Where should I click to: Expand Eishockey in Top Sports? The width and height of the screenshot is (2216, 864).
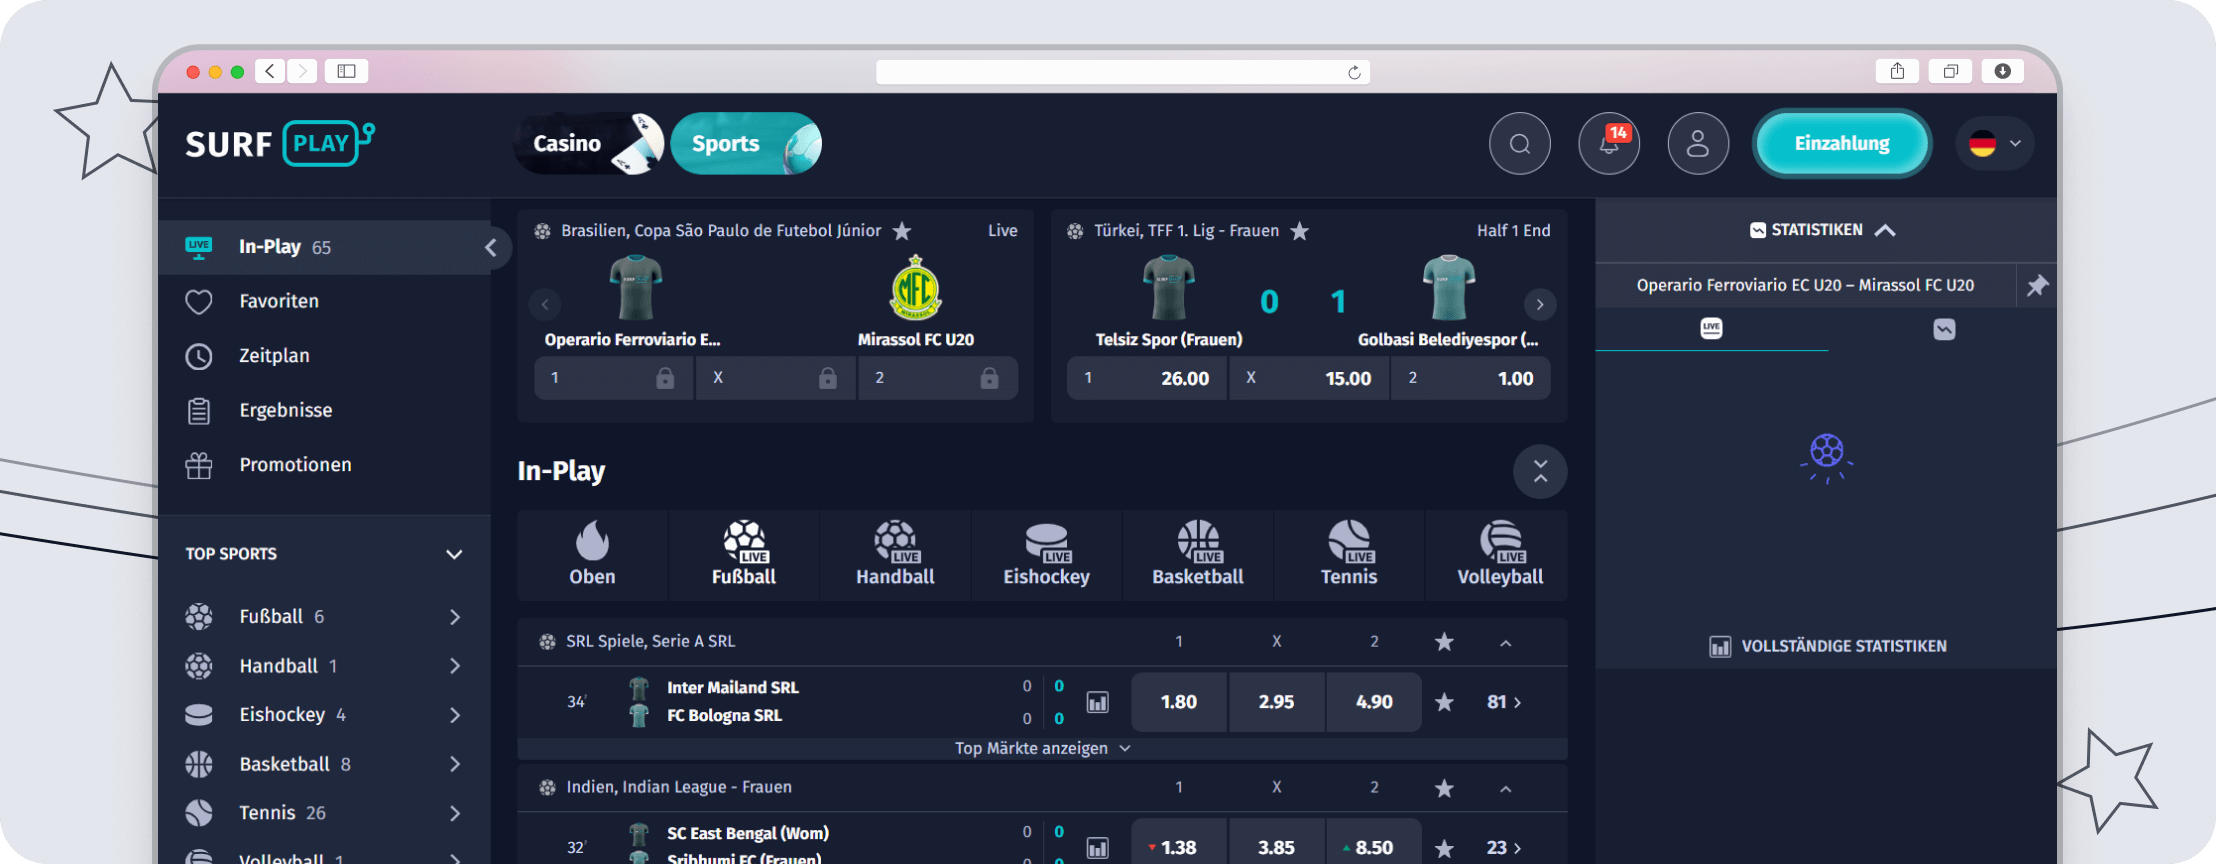[455, 715]
